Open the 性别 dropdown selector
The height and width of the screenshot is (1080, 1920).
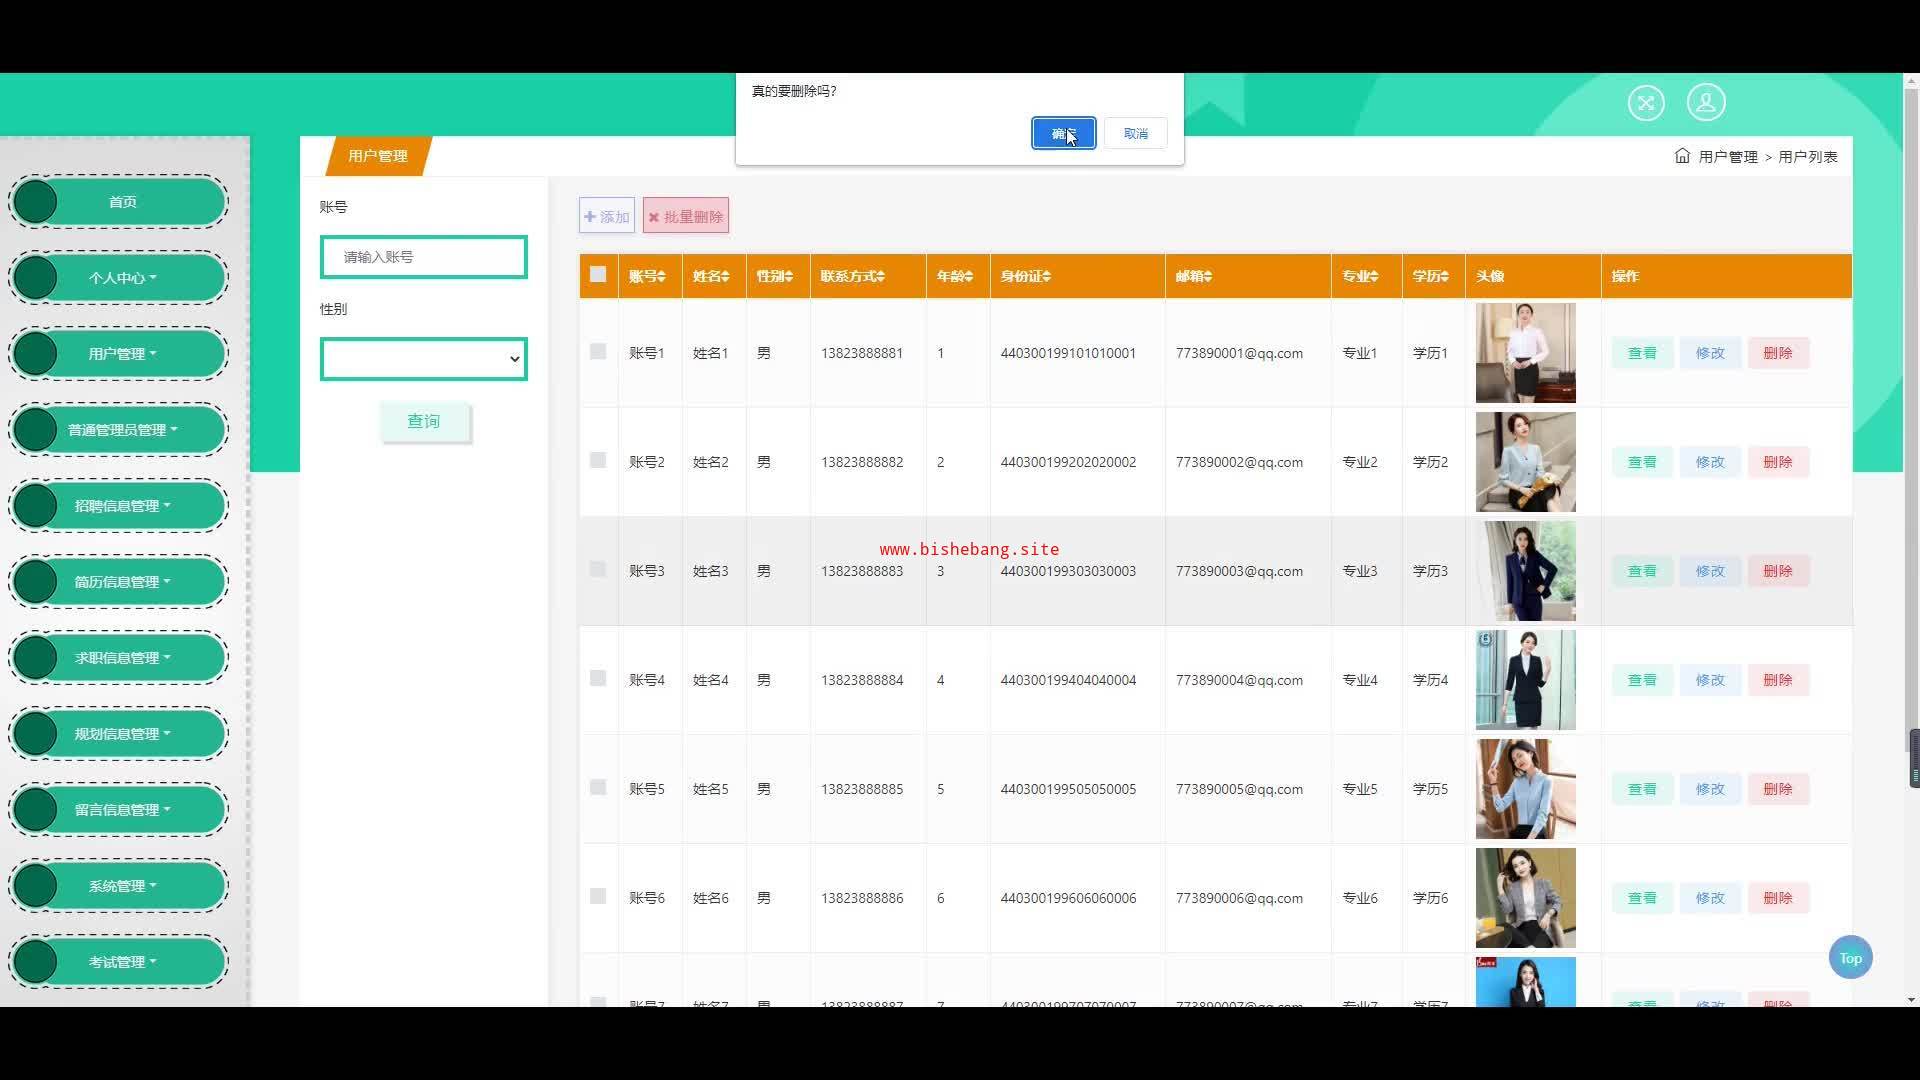coord(424,359)
